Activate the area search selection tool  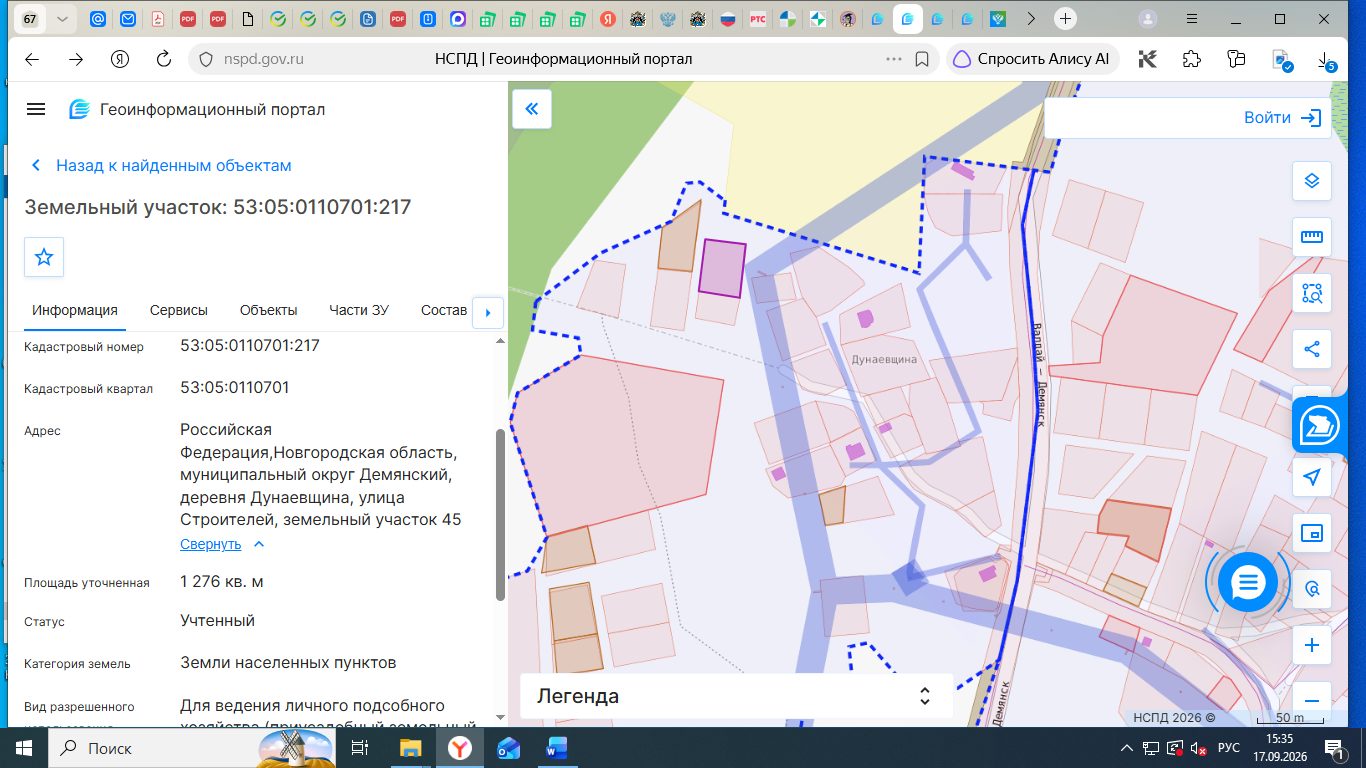(1312, 293)
